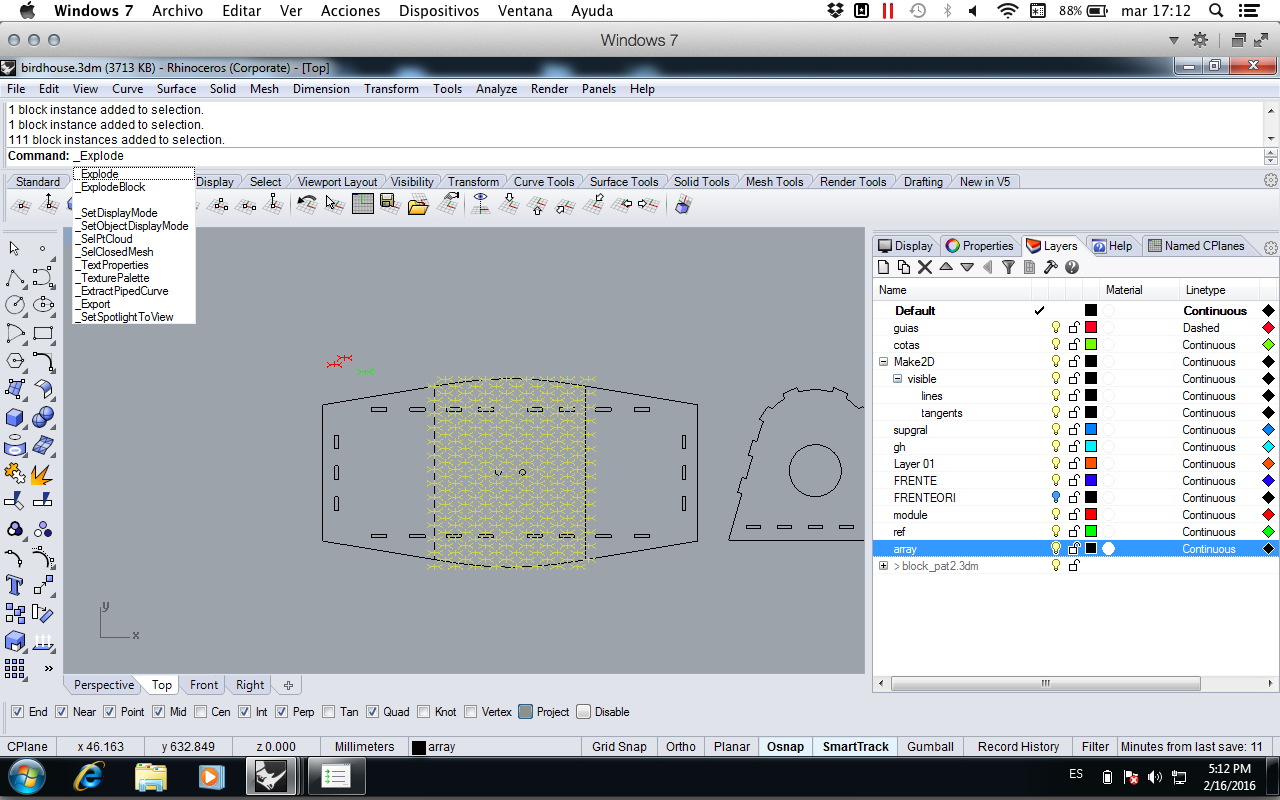Enable the Tan osnap checkbox

coord(329,712)
